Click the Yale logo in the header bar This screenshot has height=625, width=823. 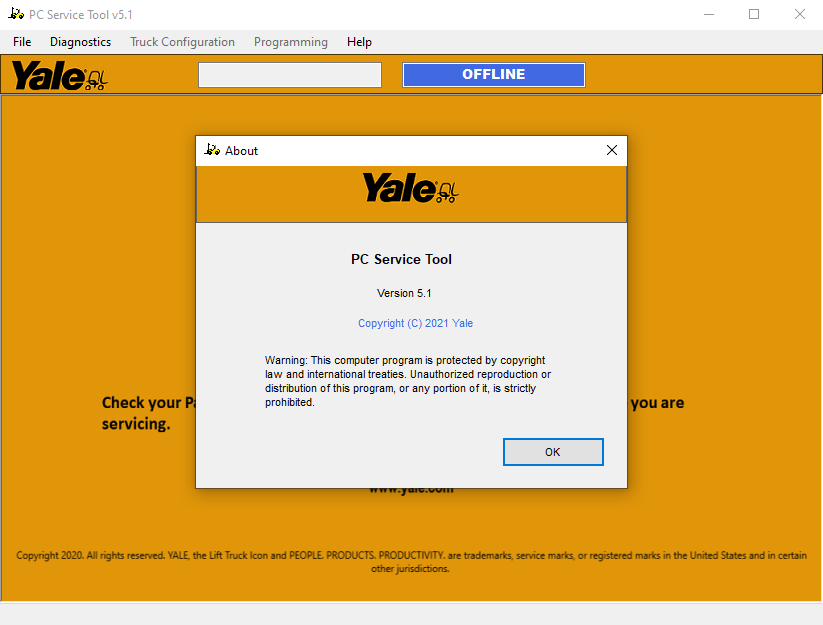pos(59,76)
